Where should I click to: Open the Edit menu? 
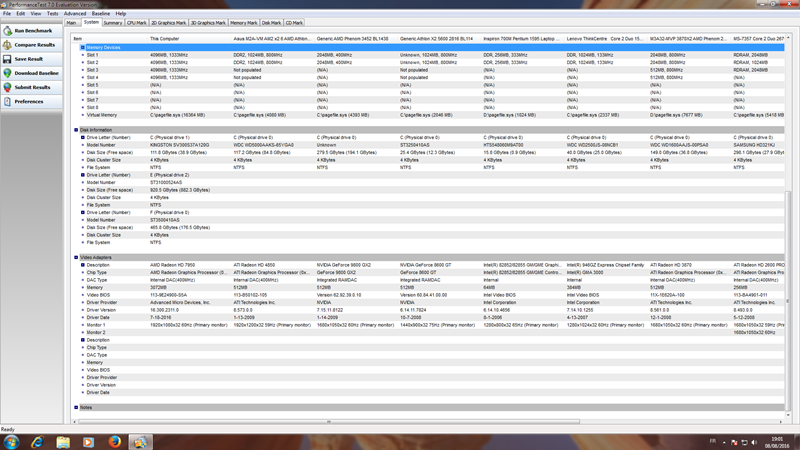[20, 14]
